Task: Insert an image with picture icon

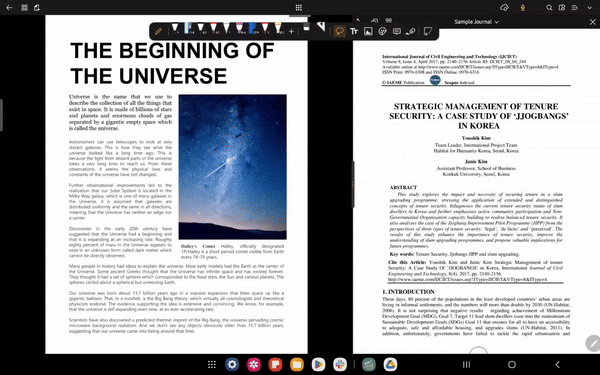Action: tap(368, 31)
